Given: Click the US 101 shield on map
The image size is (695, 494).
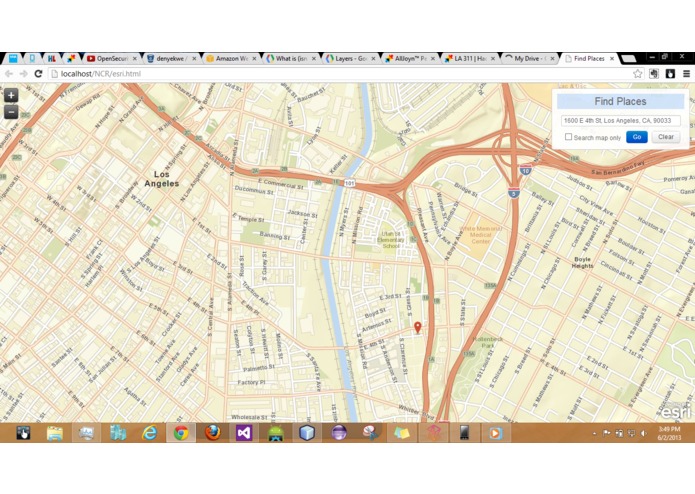Looking at the screenshot, I should [x=350, y=183].
